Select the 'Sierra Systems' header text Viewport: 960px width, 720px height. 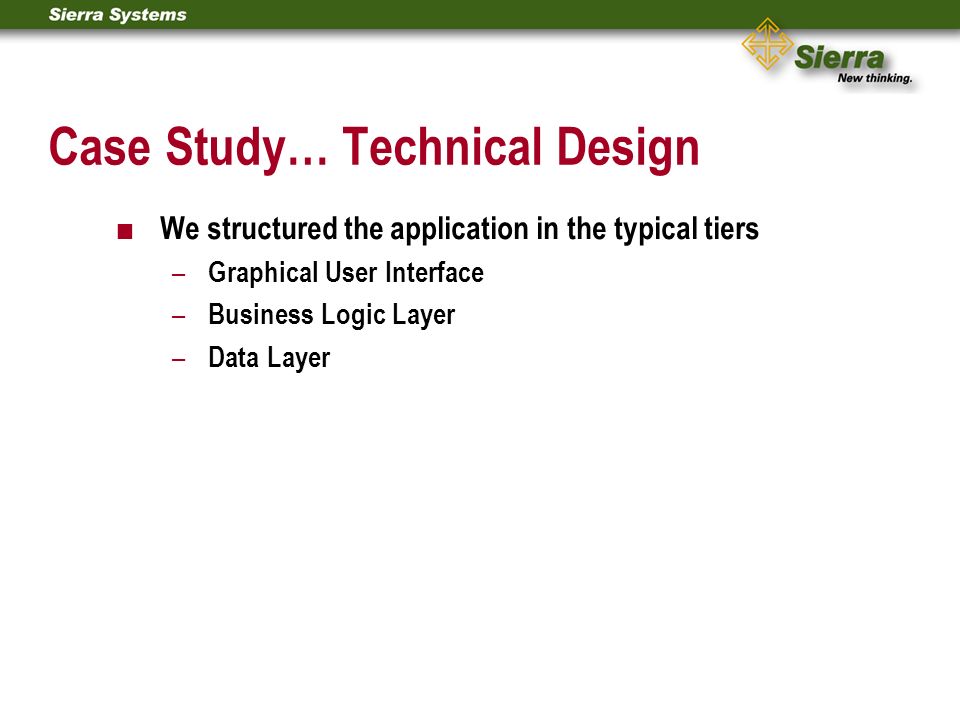118,15
